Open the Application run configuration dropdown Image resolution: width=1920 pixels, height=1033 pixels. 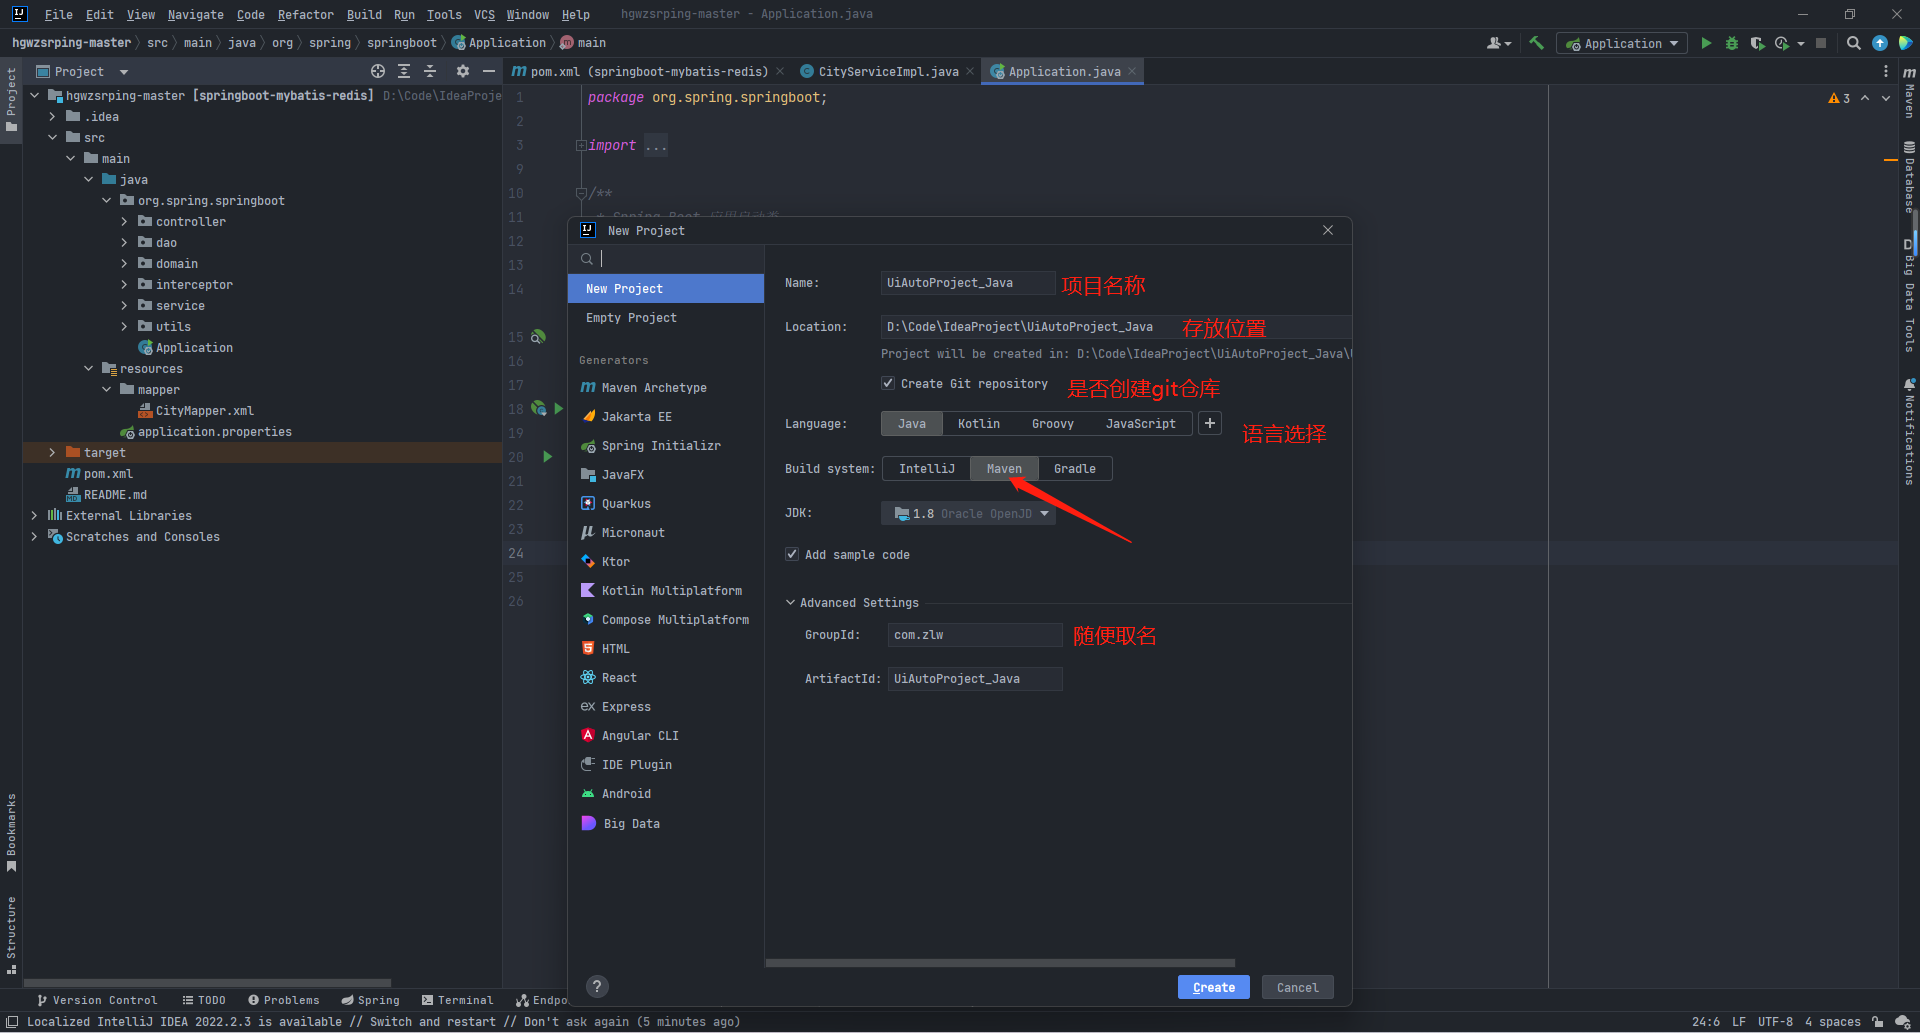(1622, 43)
